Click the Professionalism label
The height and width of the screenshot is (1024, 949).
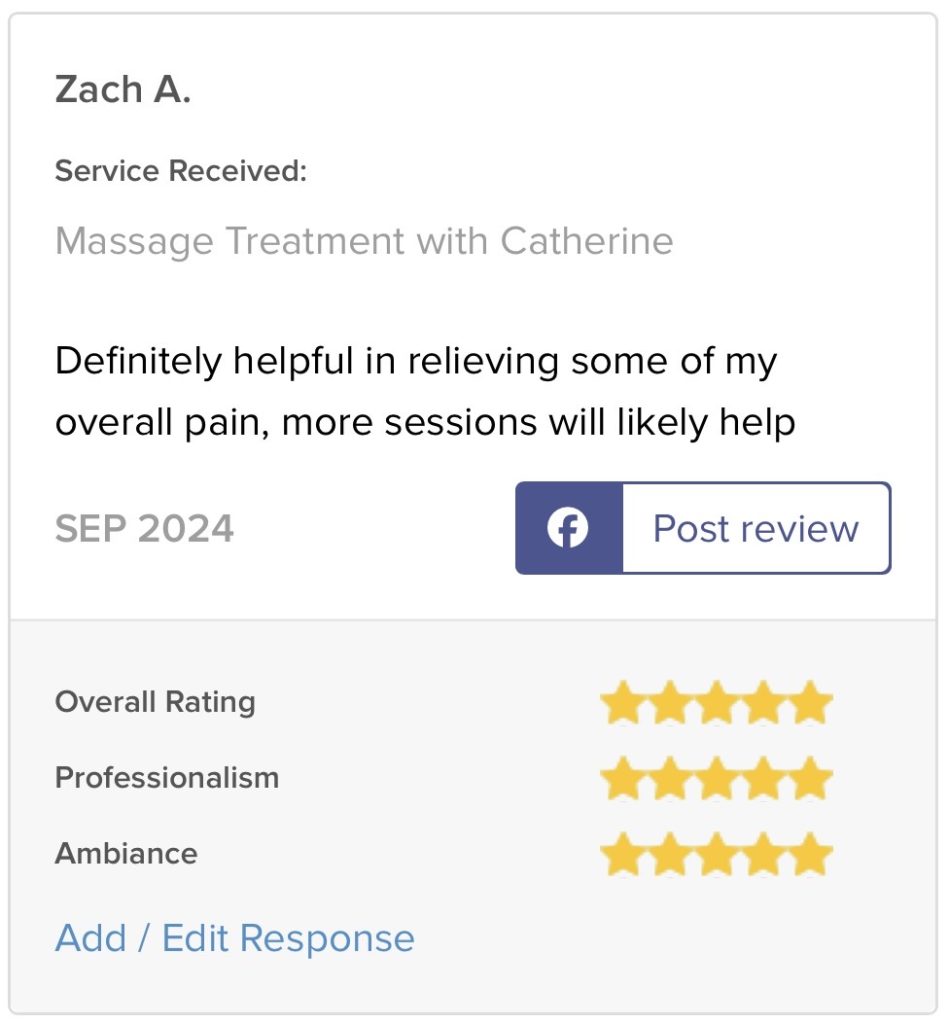pos(167,778)
